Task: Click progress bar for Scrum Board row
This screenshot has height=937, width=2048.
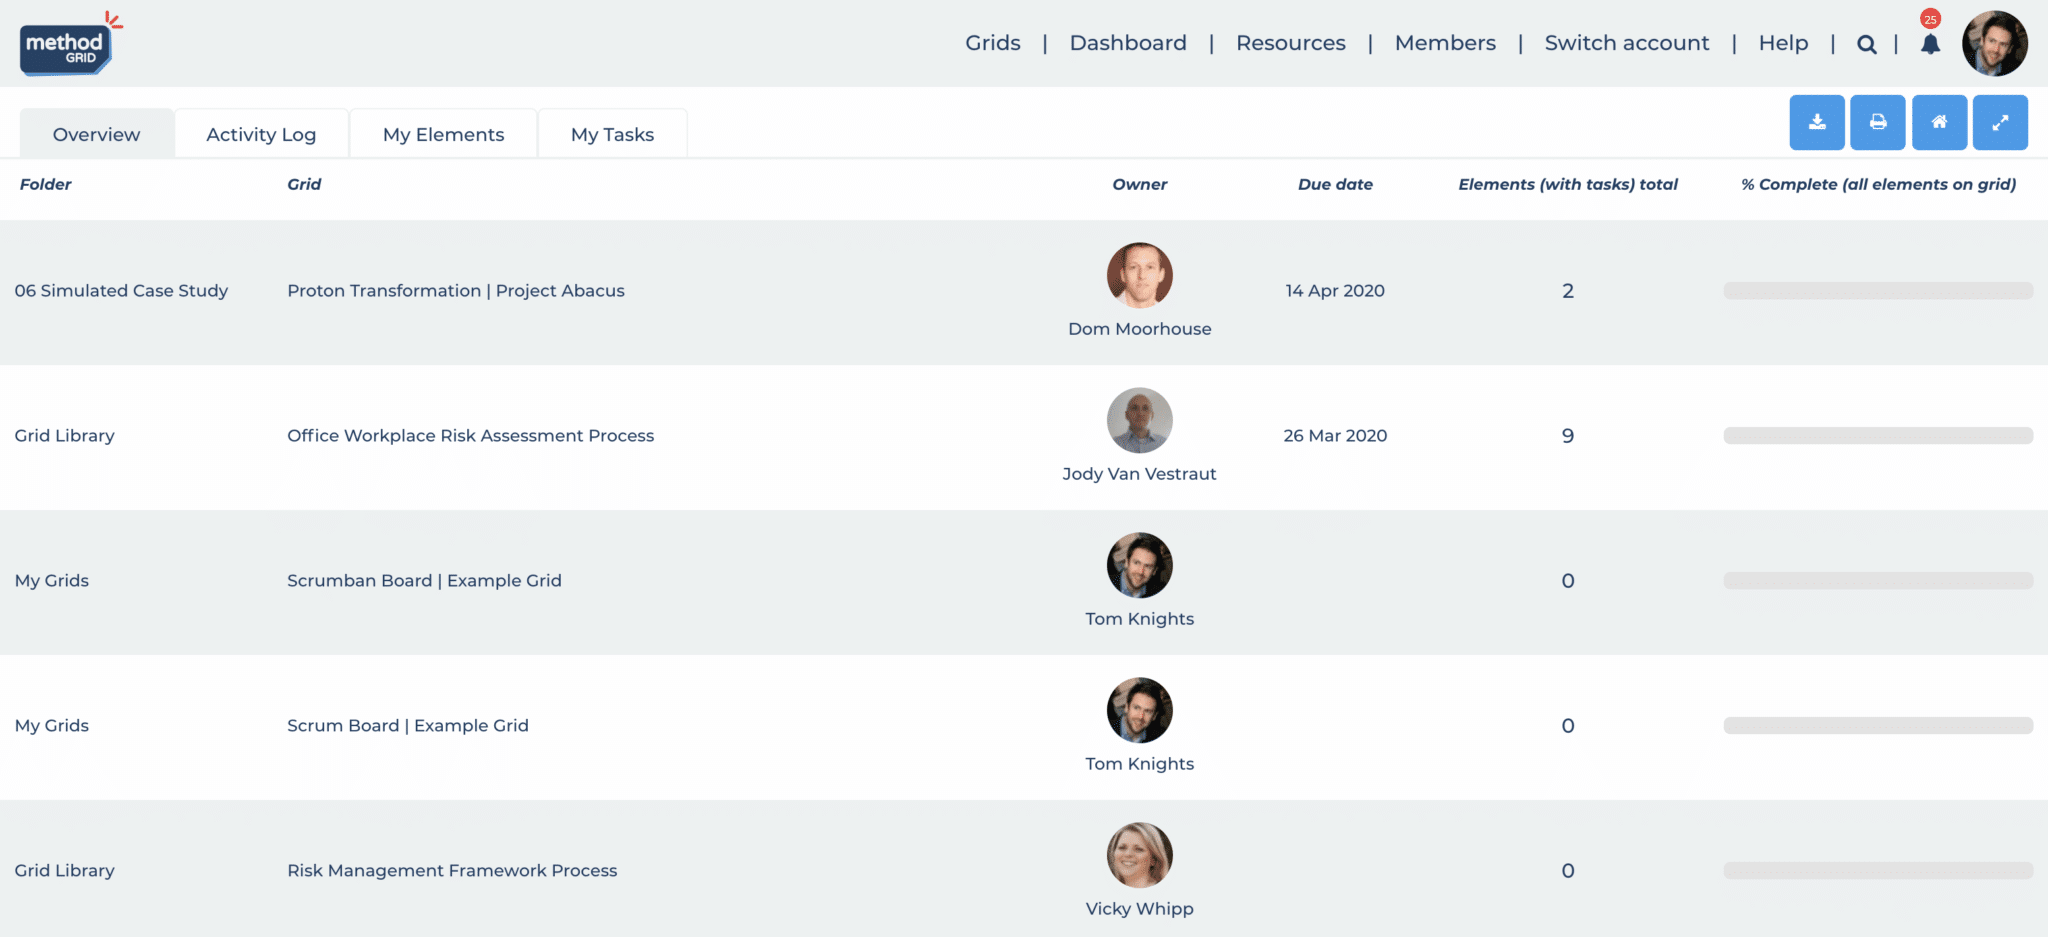Action: (x=1878, y=726)
